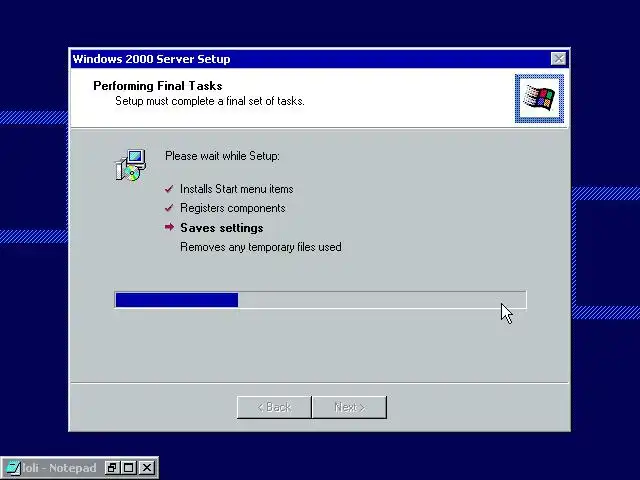The height and width of the screenshot is (480, 640).
Task: Restore the minimized loli Notepad window
Action: click(x=111, y=468)
